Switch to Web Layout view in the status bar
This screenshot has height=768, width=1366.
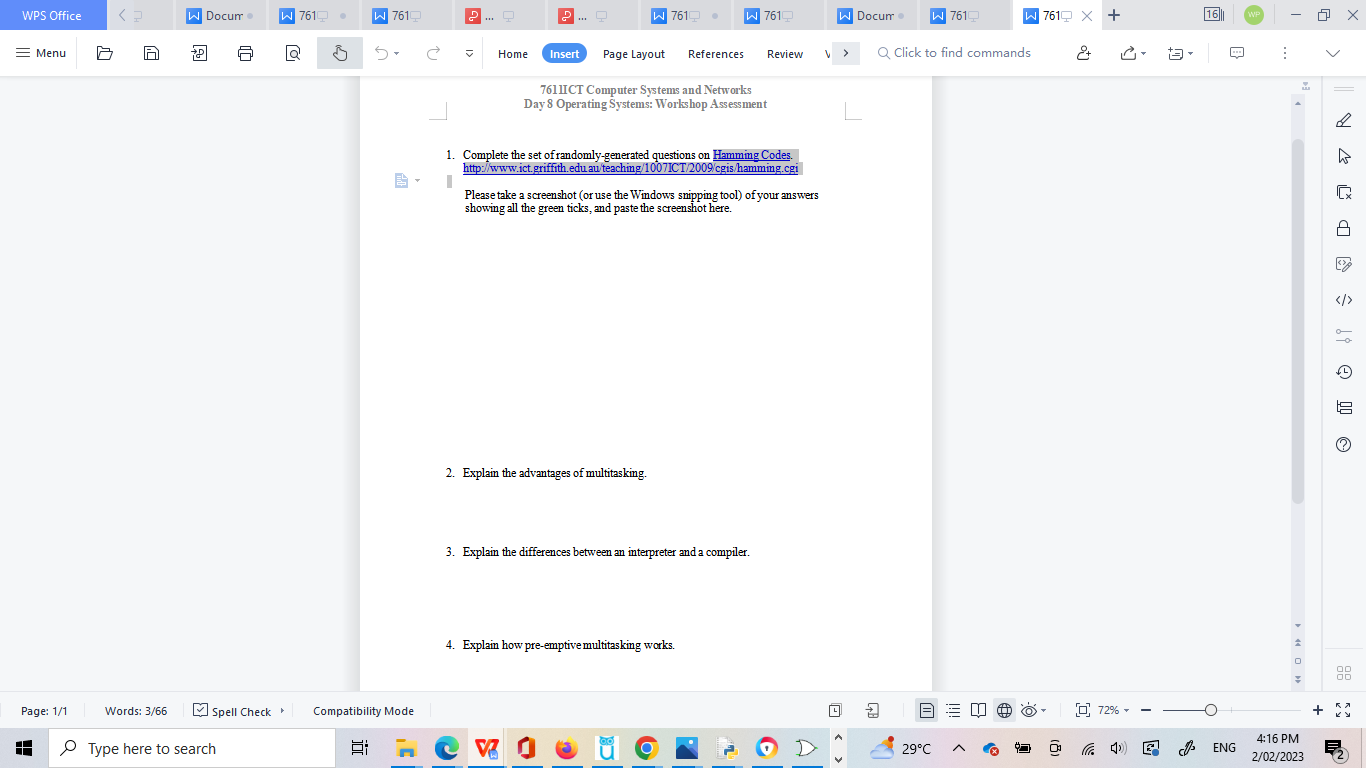point(1005,710)
